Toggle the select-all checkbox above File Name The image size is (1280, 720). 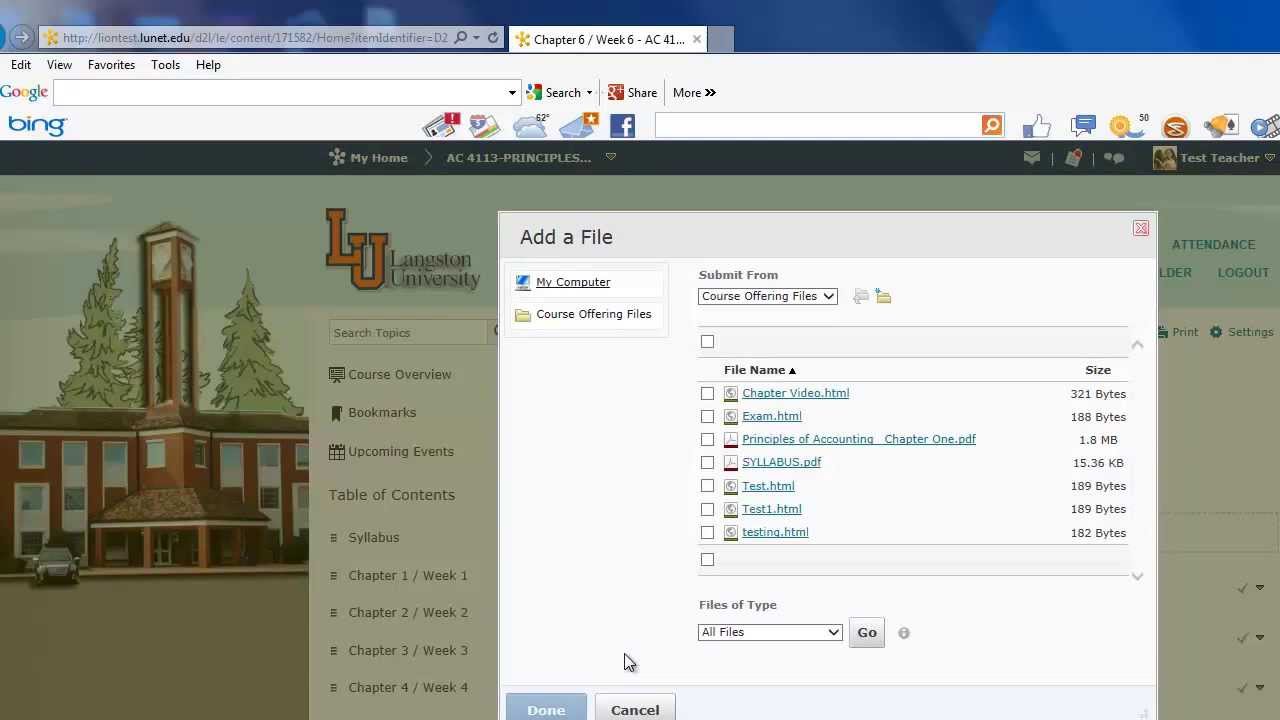(707, 342)
